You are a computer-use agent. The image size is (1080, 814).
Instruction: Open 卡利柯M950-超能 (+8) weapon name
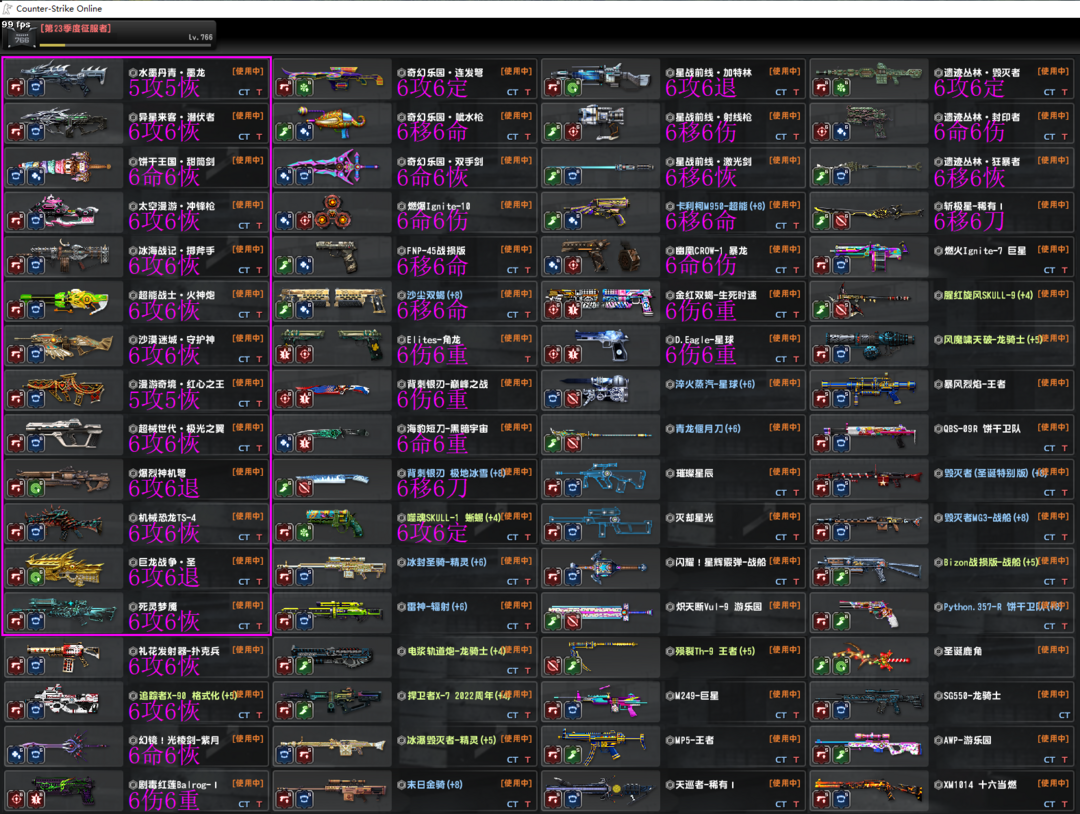pyautogui.click(x=715, y=206)
